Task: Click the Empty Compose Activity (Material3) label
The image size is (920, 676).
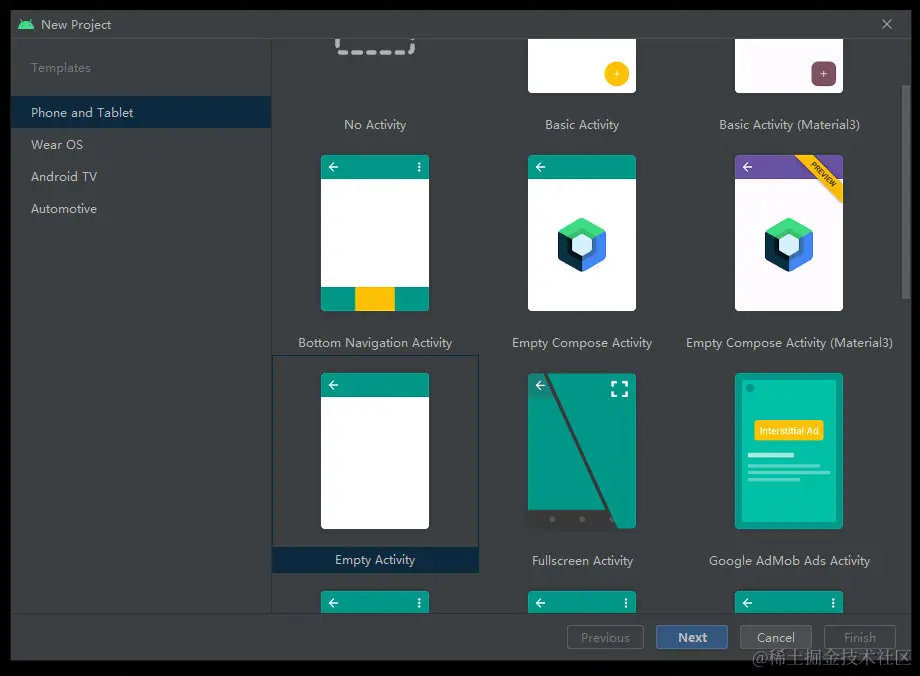Action: [789, 343]
